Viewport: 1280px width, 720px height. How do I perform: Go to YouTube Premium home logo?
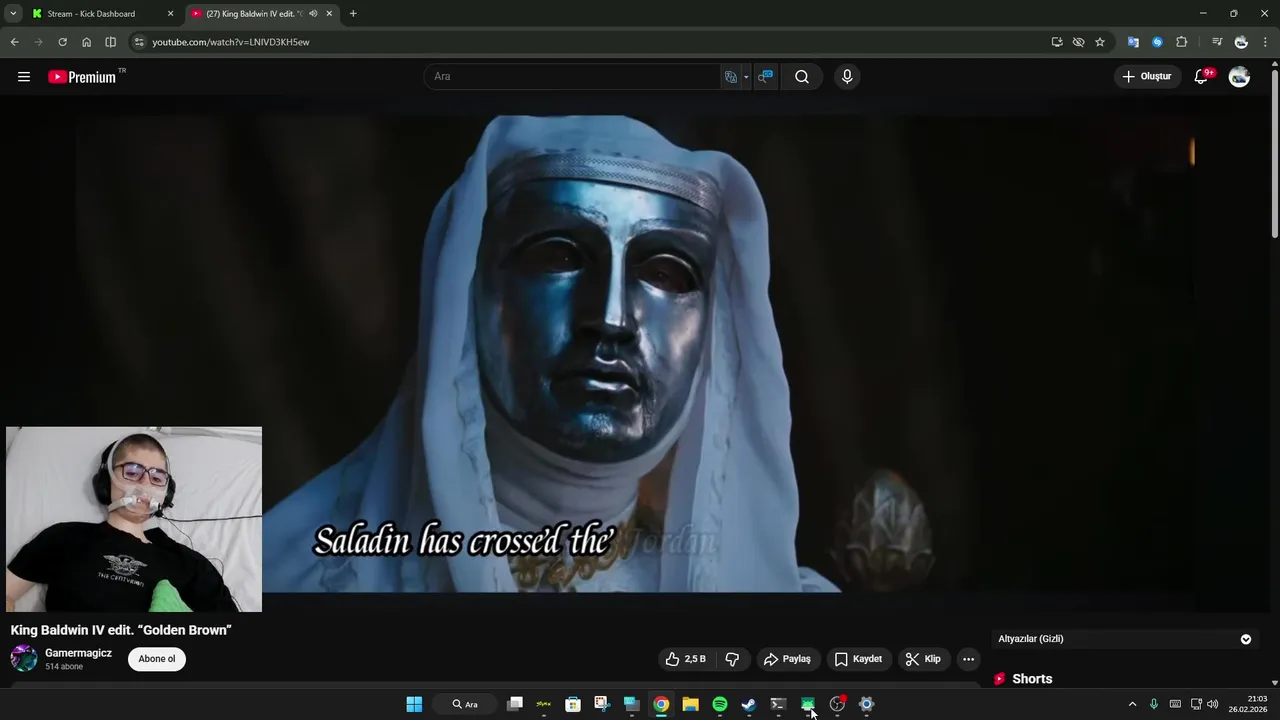pos(82,77)
